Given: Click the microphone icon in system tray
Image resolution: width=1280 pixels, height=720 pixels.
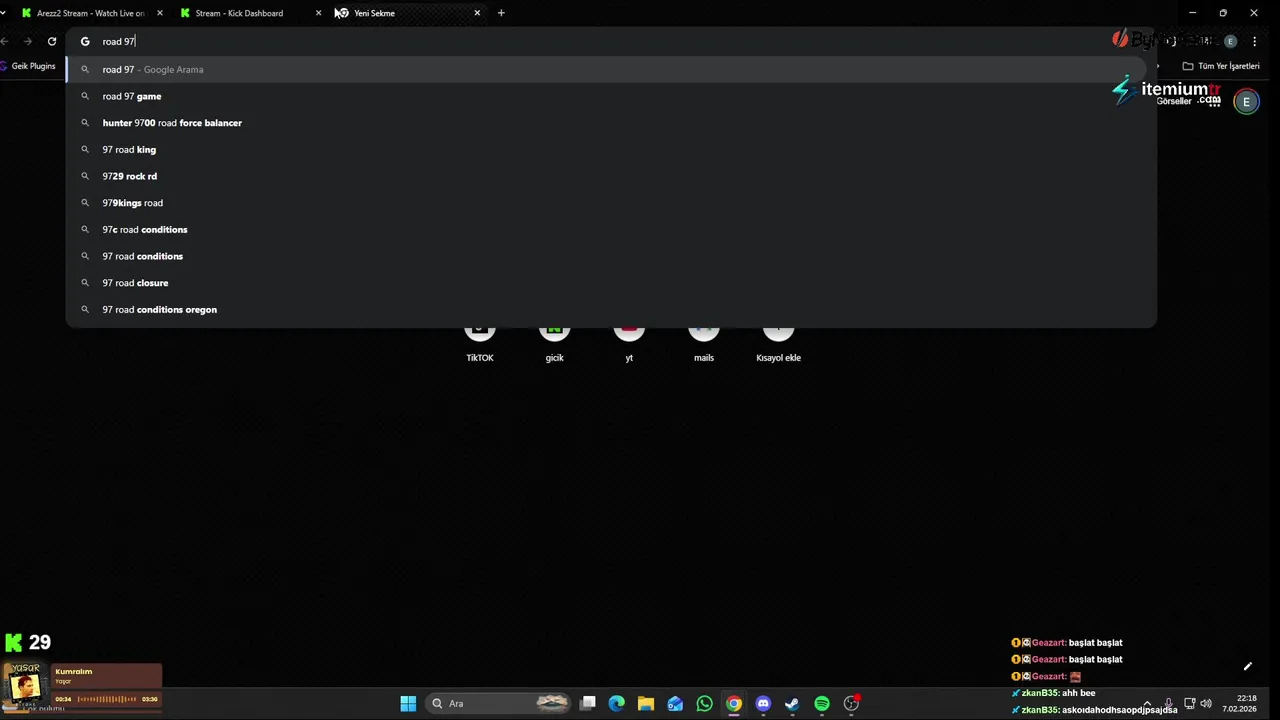Looking at the screenshot, I should point(1169,703).
